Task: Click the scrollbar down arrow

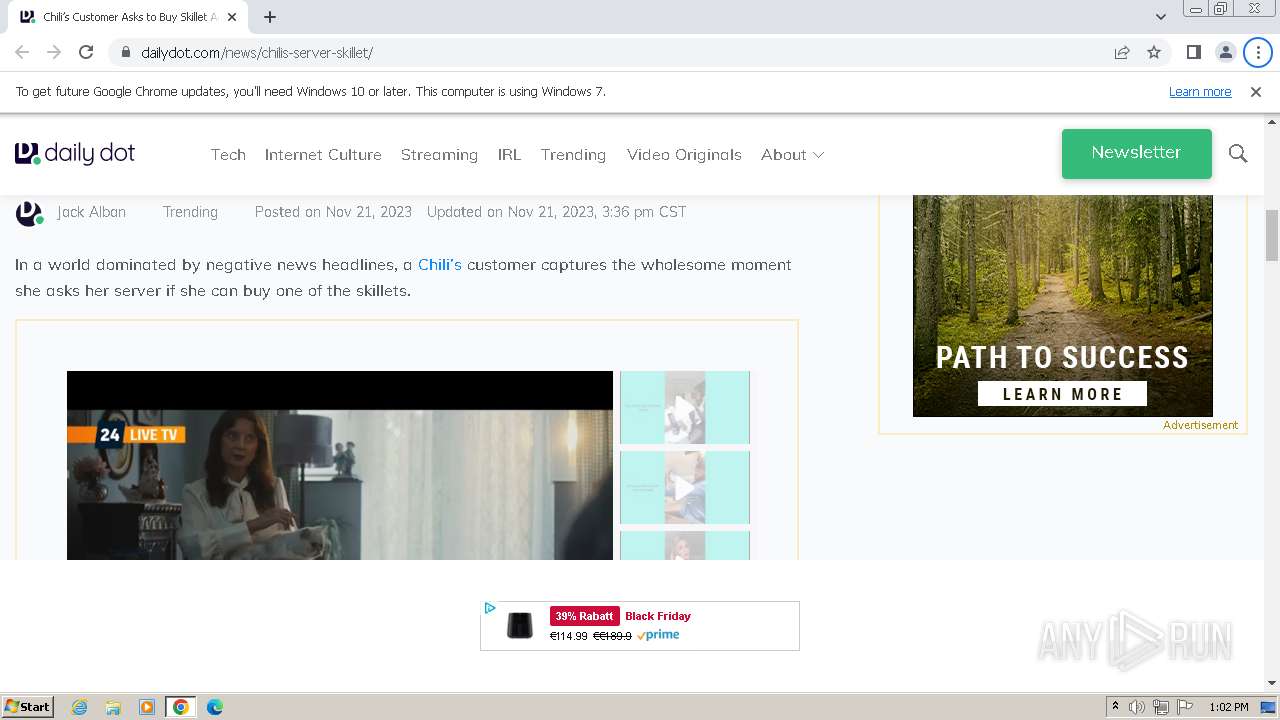Action: pyautogui.click(x=1272, y=683)
